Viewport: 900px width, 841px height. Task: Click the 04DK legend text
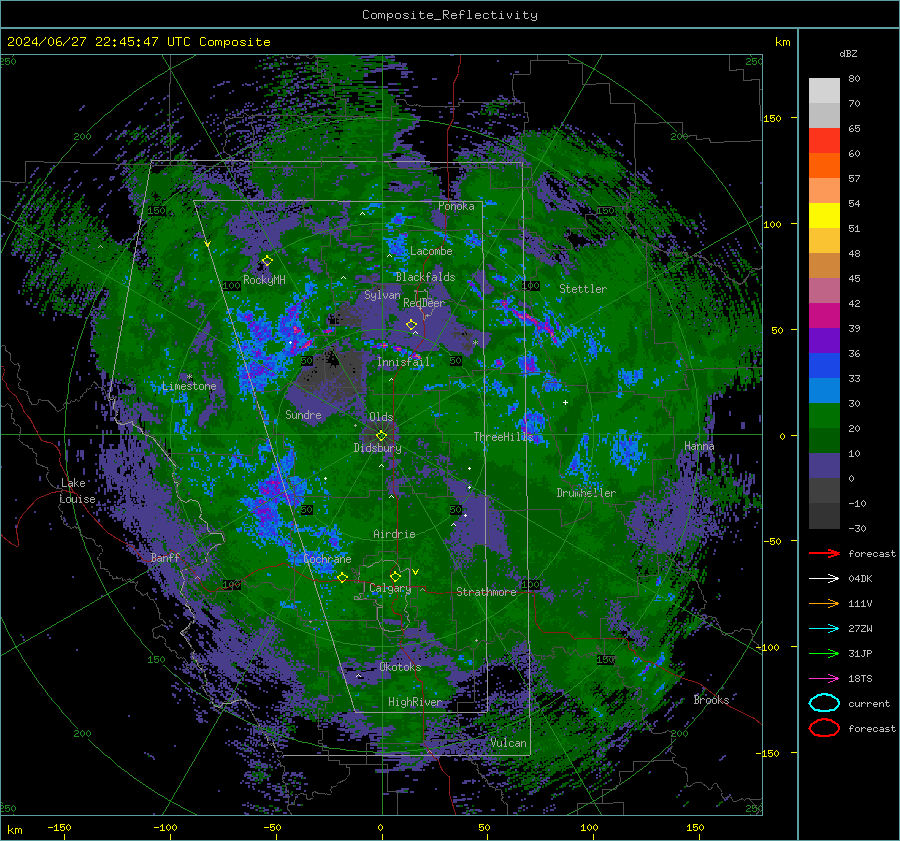[x=860, y=579]
